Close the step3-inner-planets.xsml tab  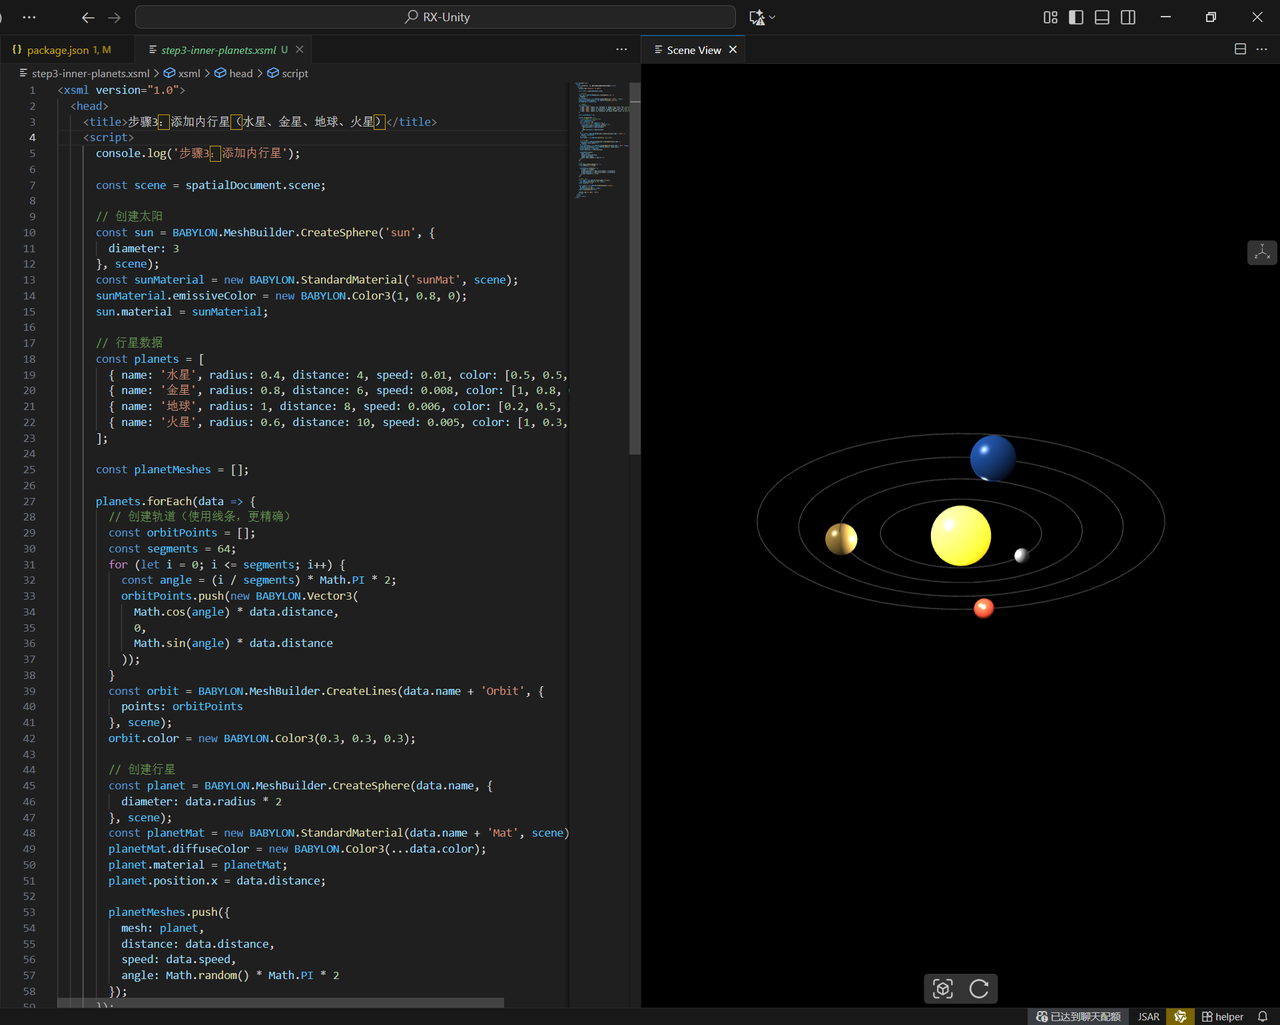[299, 49]
